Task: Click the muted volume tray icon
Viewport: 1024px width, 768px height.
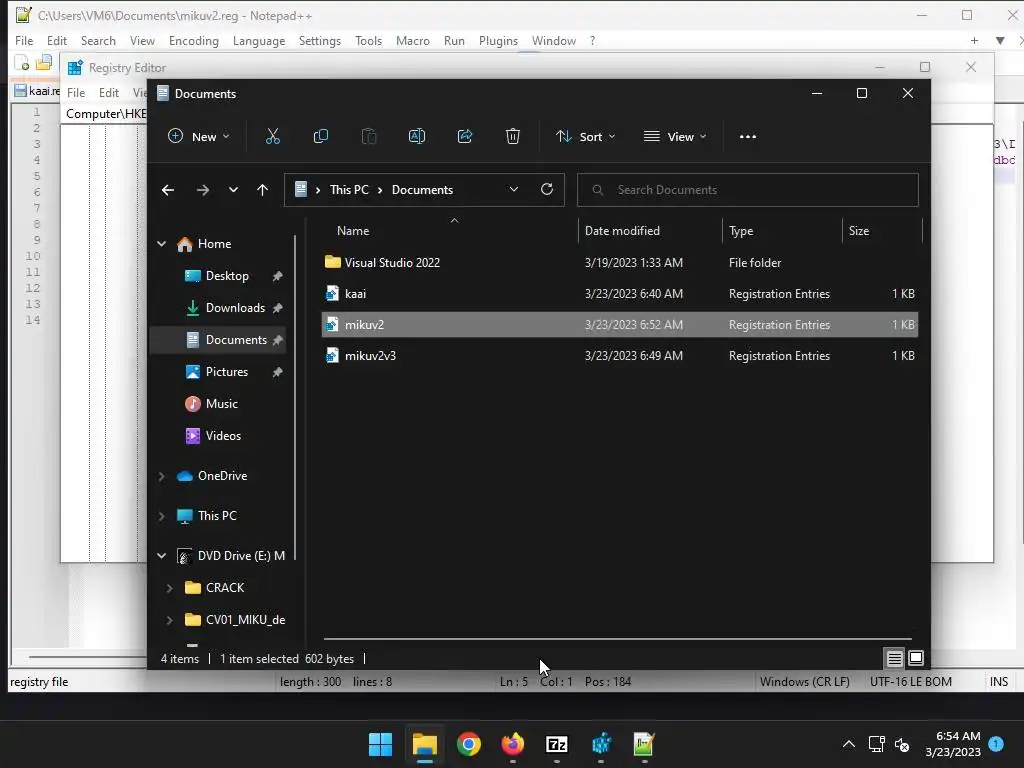Action: click(902, 744)
